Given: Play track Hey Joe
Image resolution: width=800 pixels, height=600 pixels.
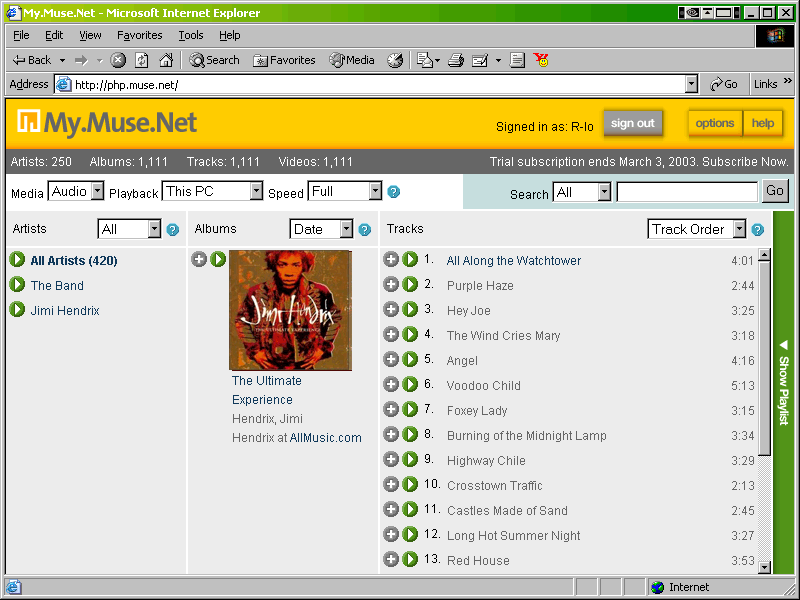Looking at the screenshot, I should (x=410, y=309).
